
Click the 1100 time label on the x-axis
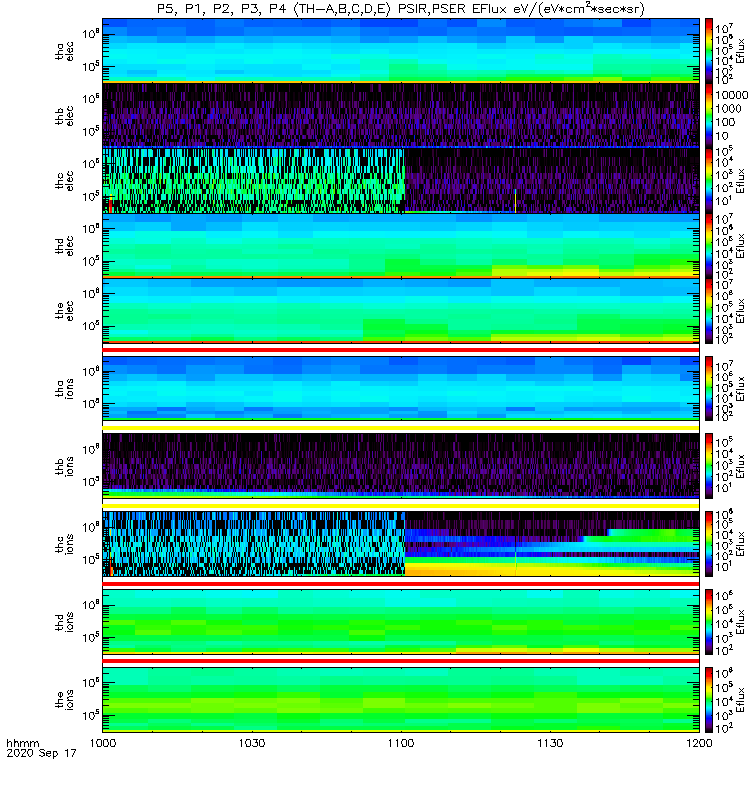point(401,743)
